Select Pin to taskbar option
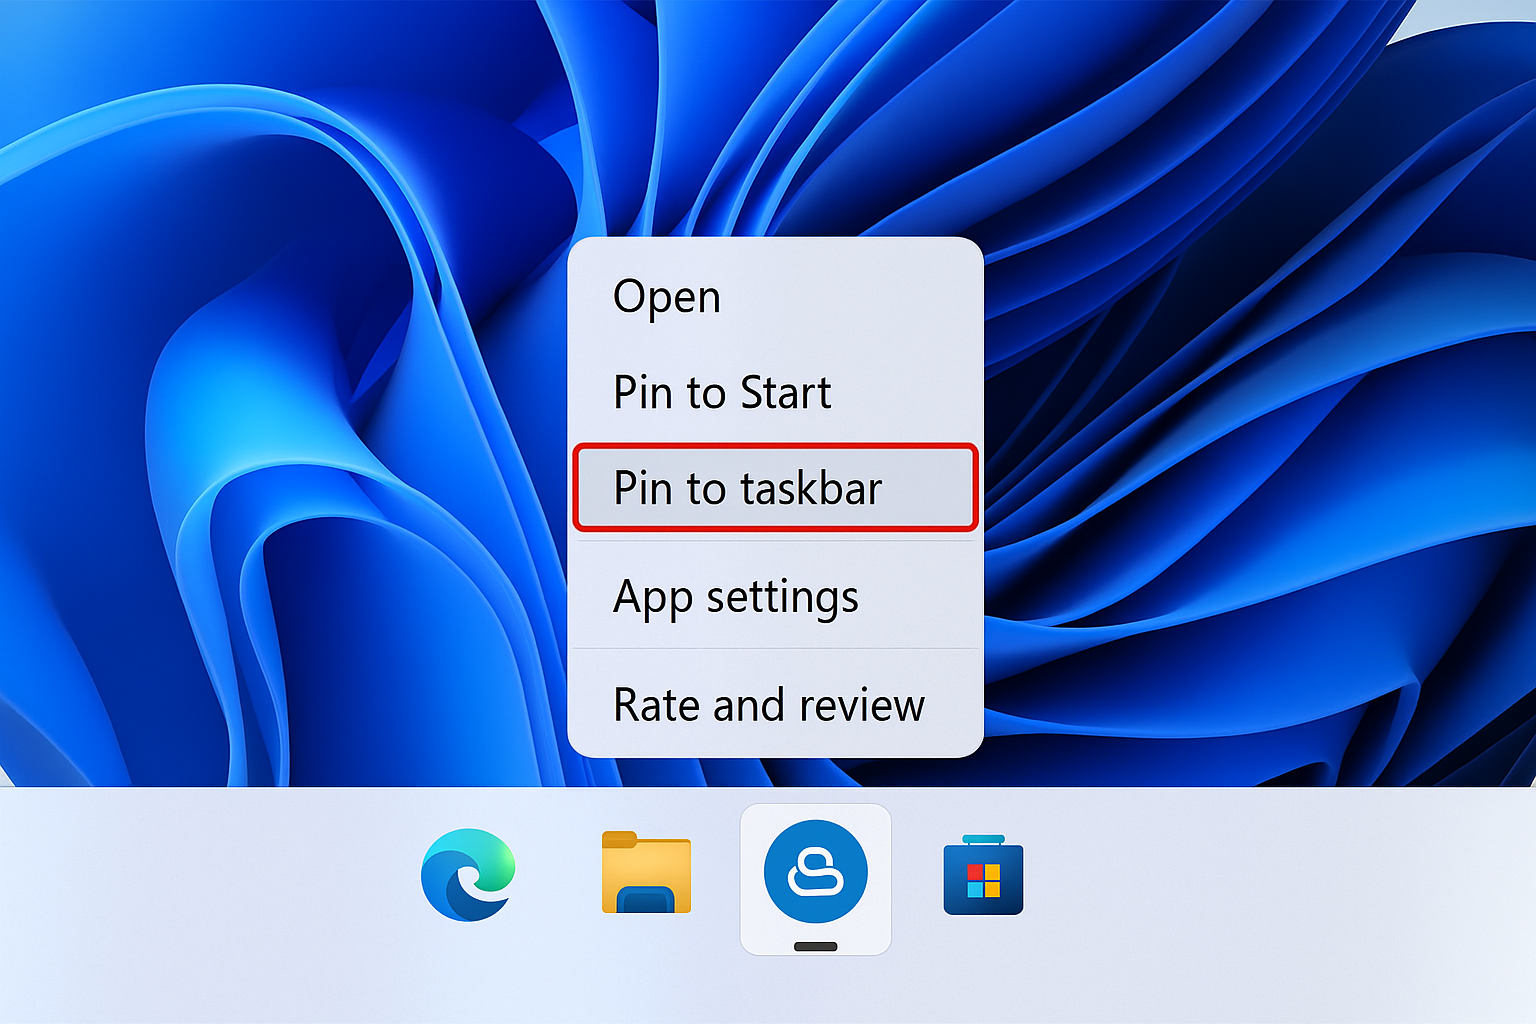The height and width of the screenshot is (1024, 1536). (775, 487)
